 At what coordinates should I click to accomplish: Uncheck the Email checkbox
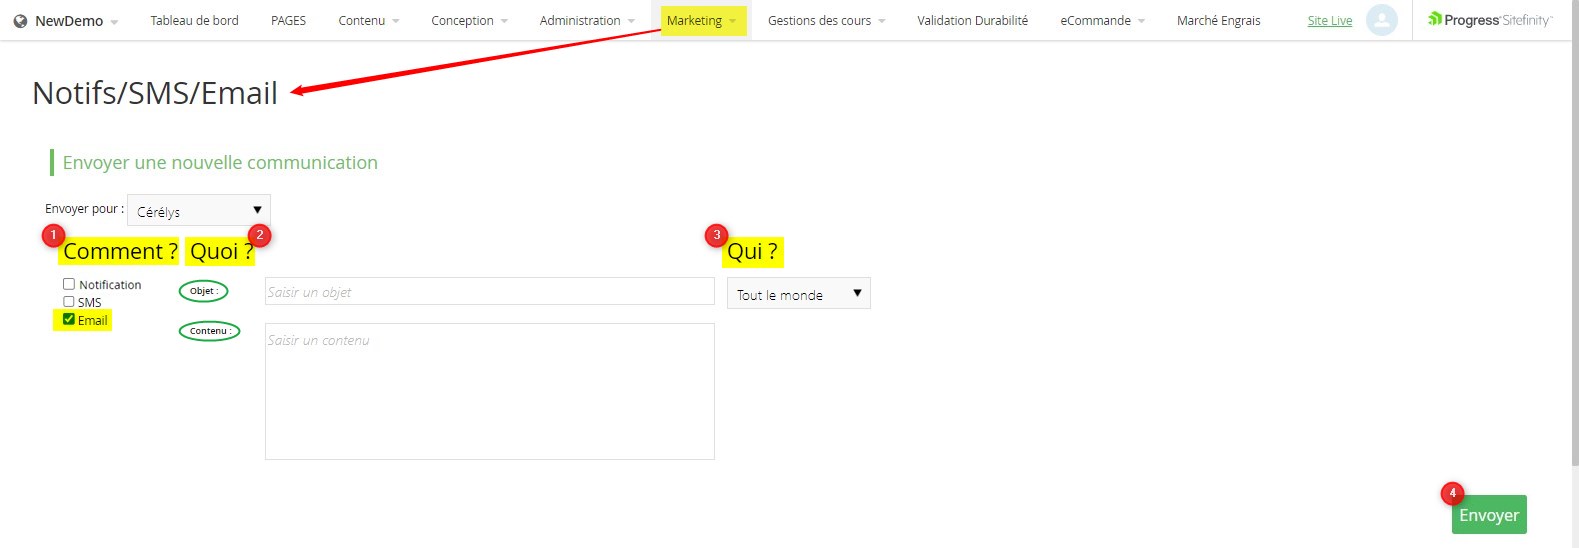click(69, 319)
